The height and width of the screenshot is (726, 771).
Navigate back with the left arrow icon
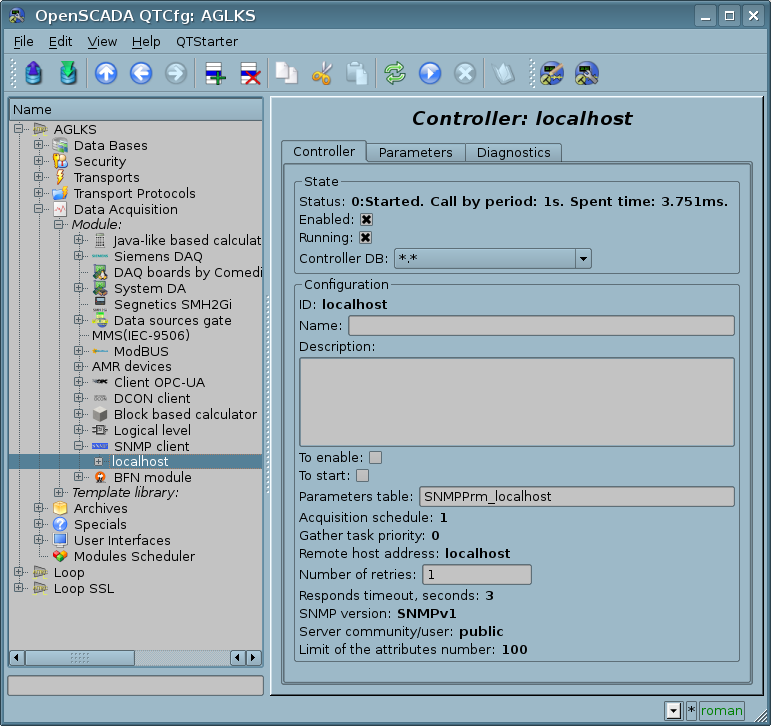(x=141, y=74)
